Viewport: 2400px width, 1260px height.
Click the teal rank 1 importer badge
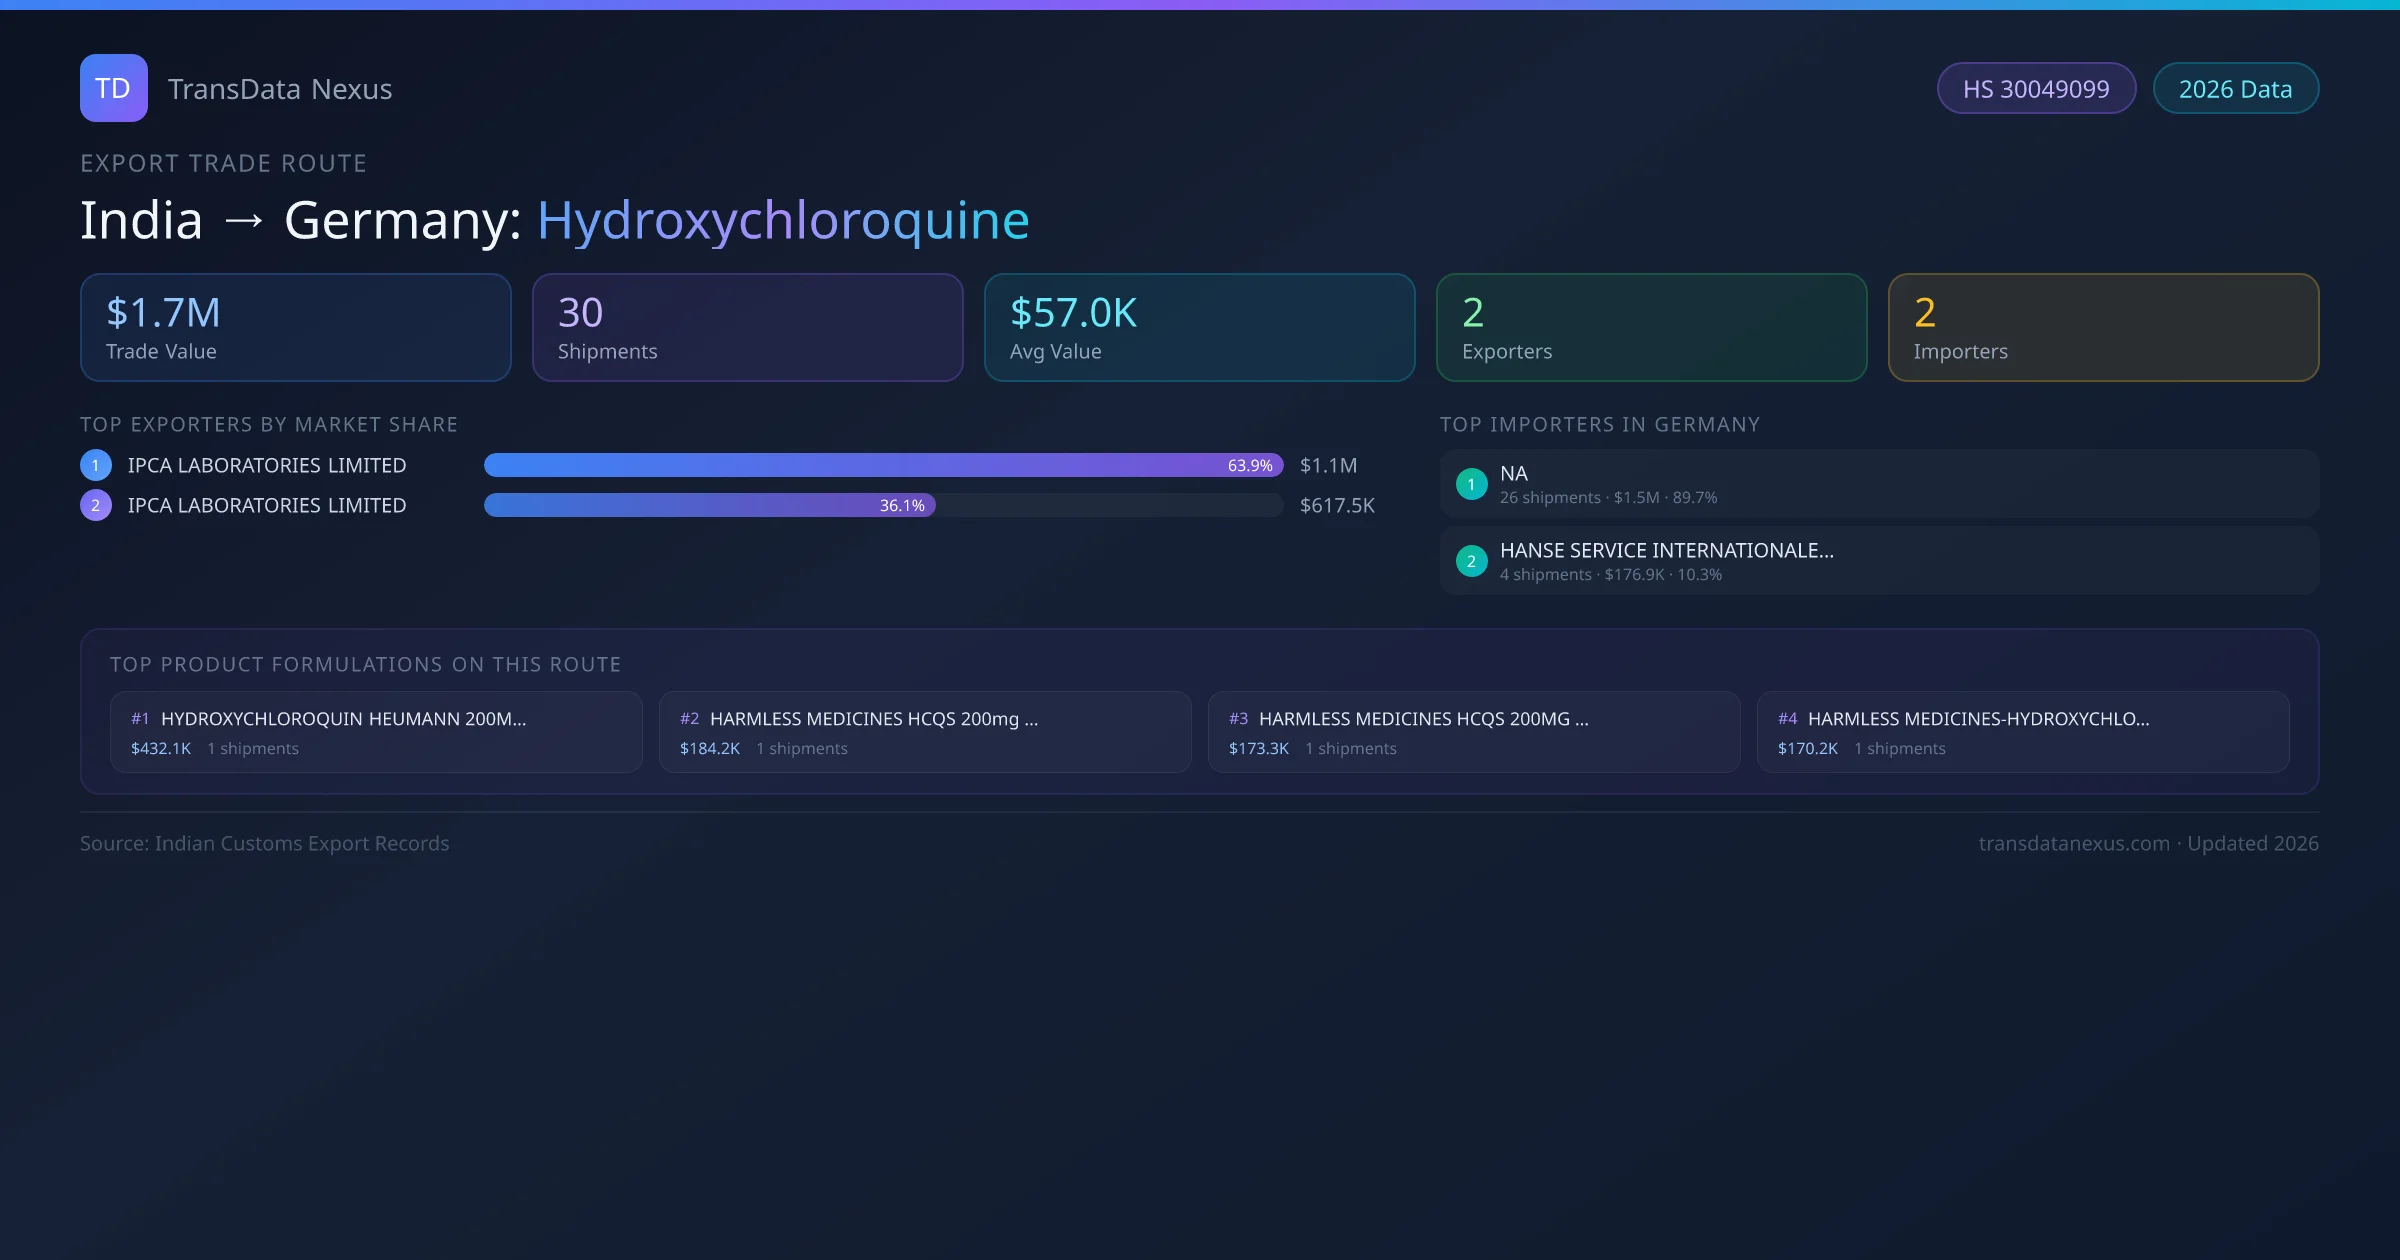pyautogui.click(x=1471, y=484)
